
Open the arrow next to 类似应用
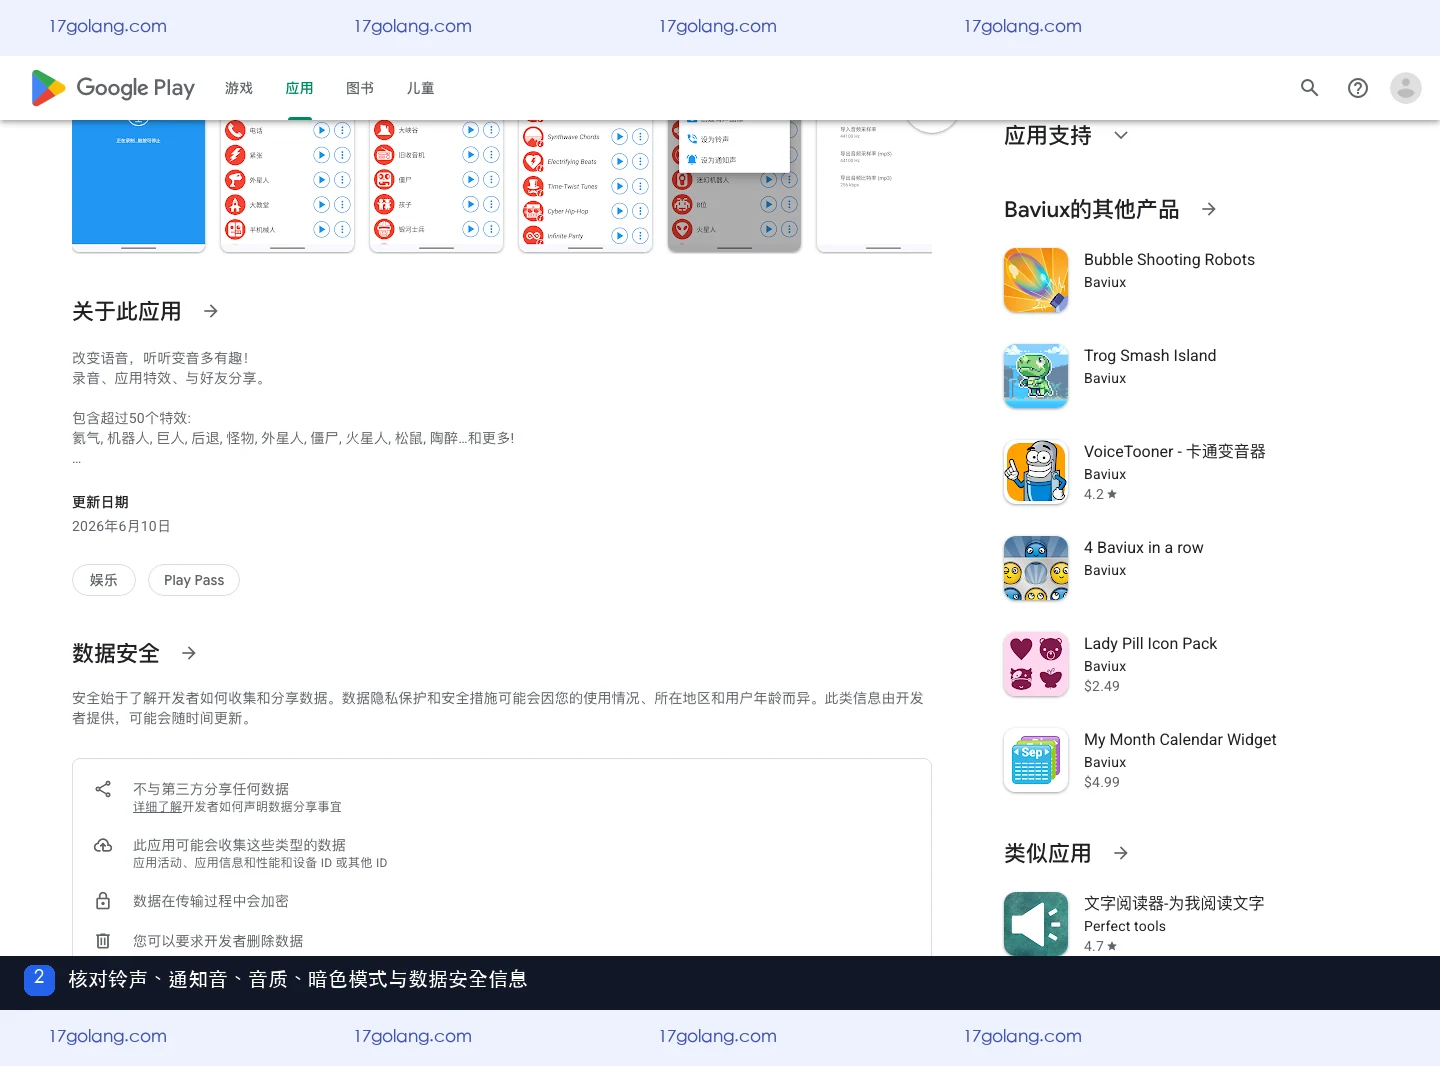[x=1121, y=853]
